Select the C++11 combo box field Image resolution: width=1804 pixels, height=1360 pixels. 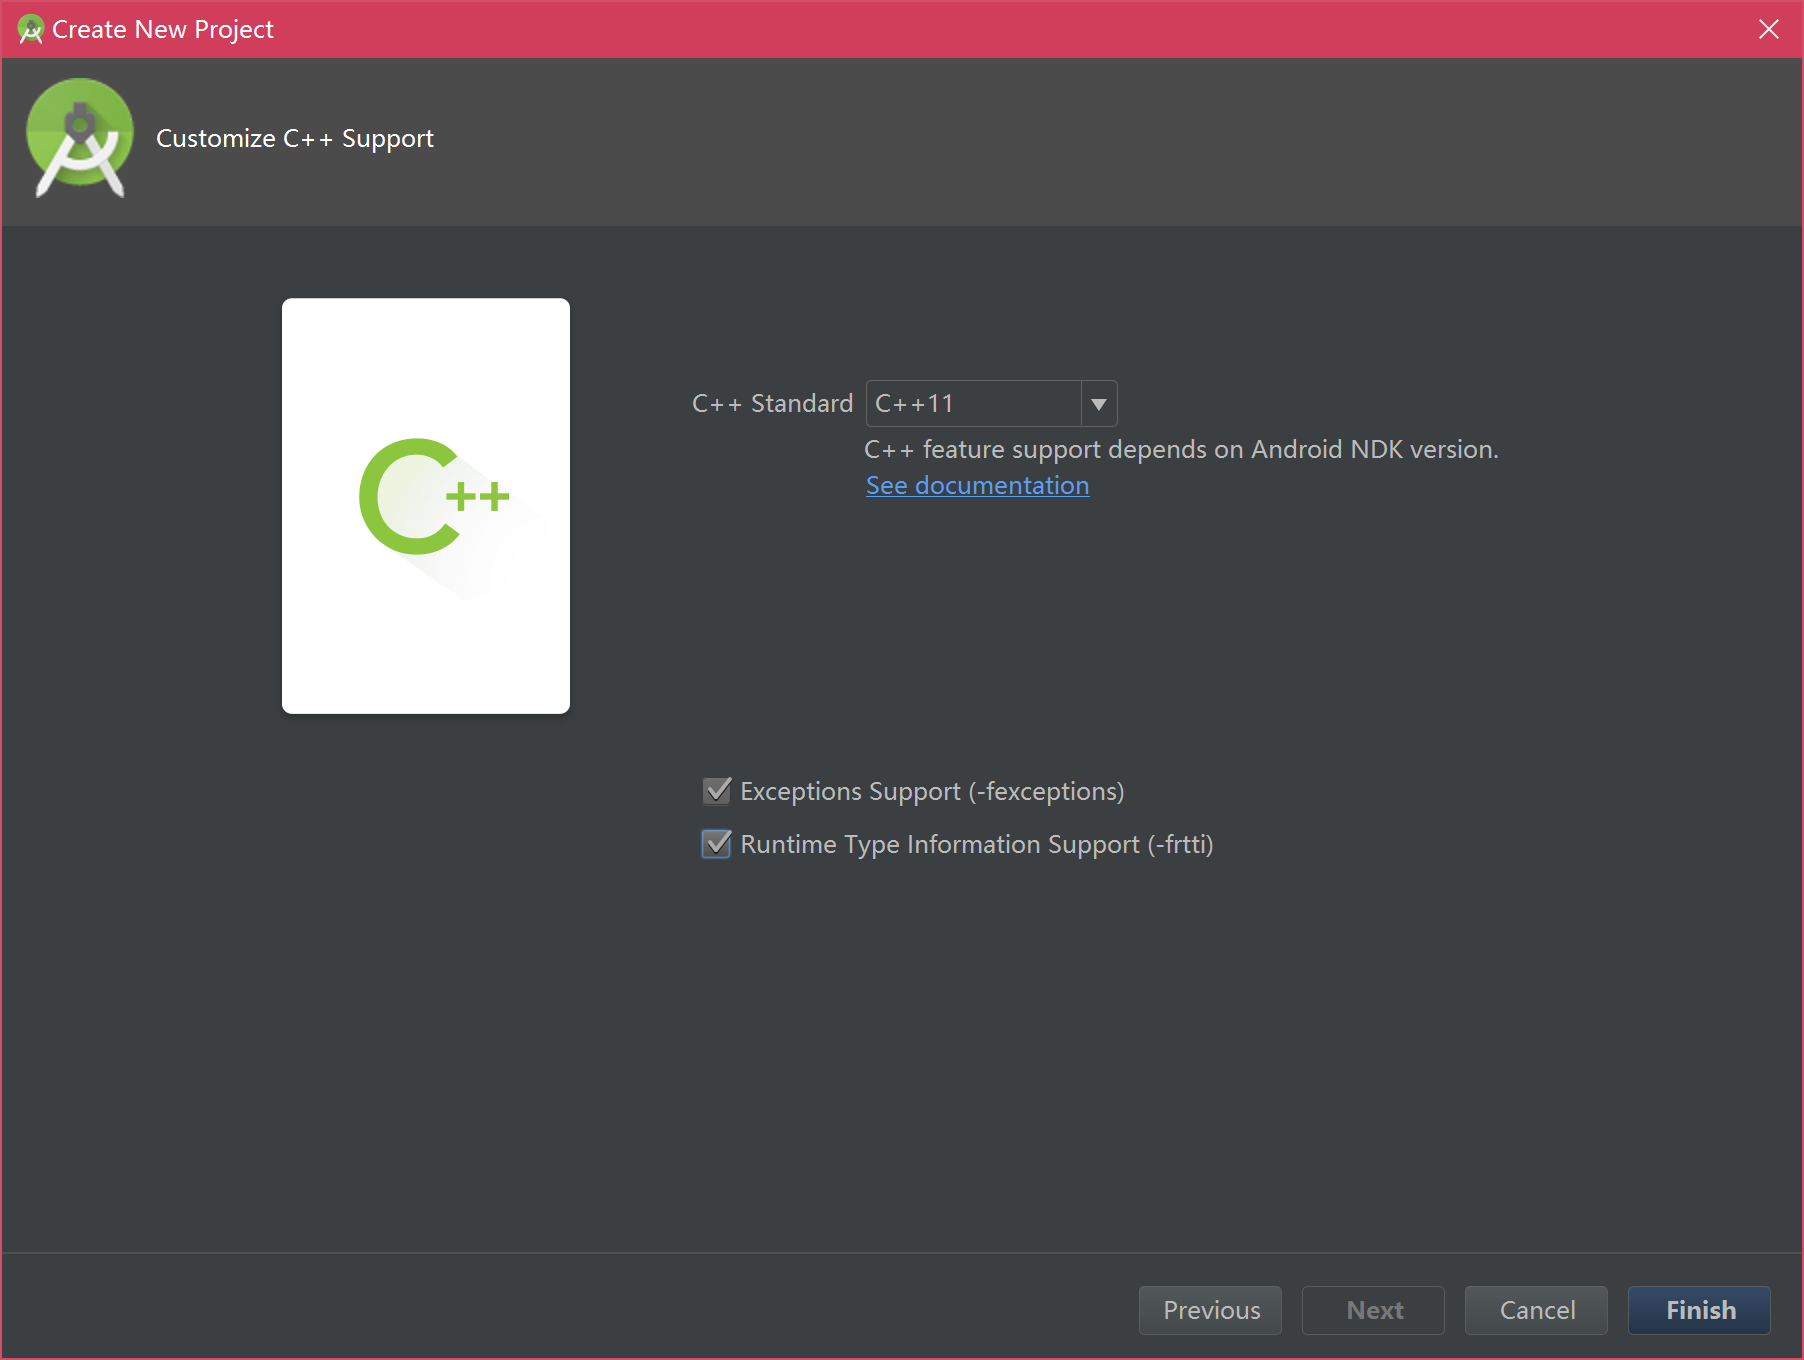coord(991,404)
